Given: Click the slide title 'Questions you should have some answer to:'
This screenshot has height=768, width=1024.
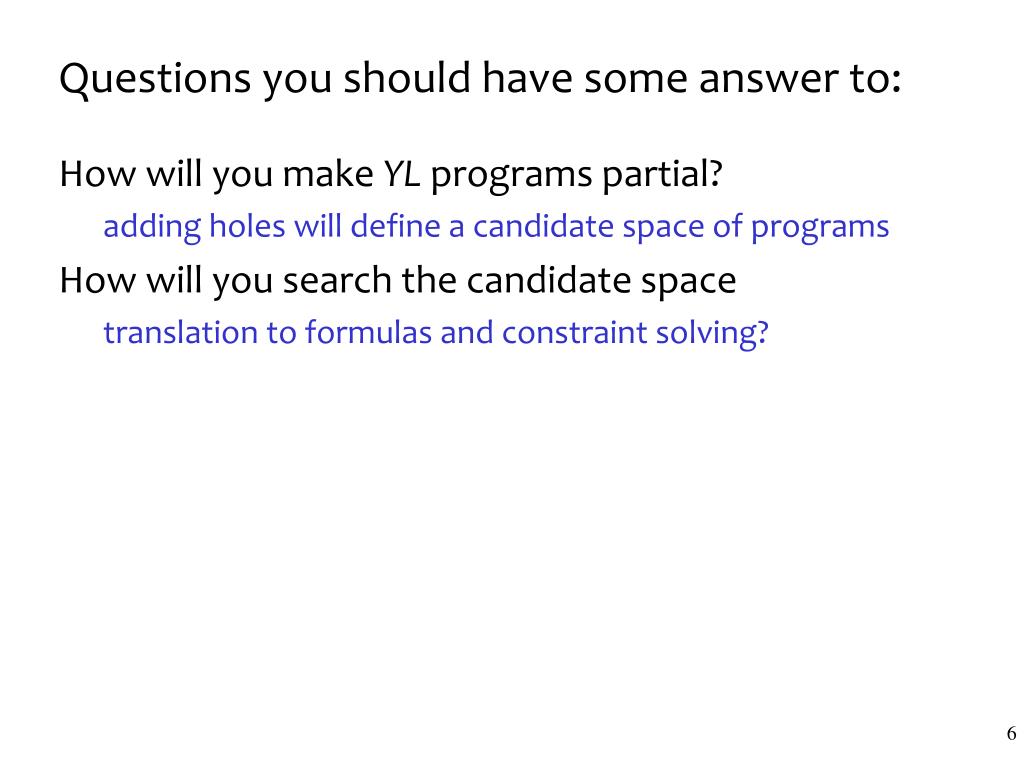Looking at the screenshot, I should 481,79.
